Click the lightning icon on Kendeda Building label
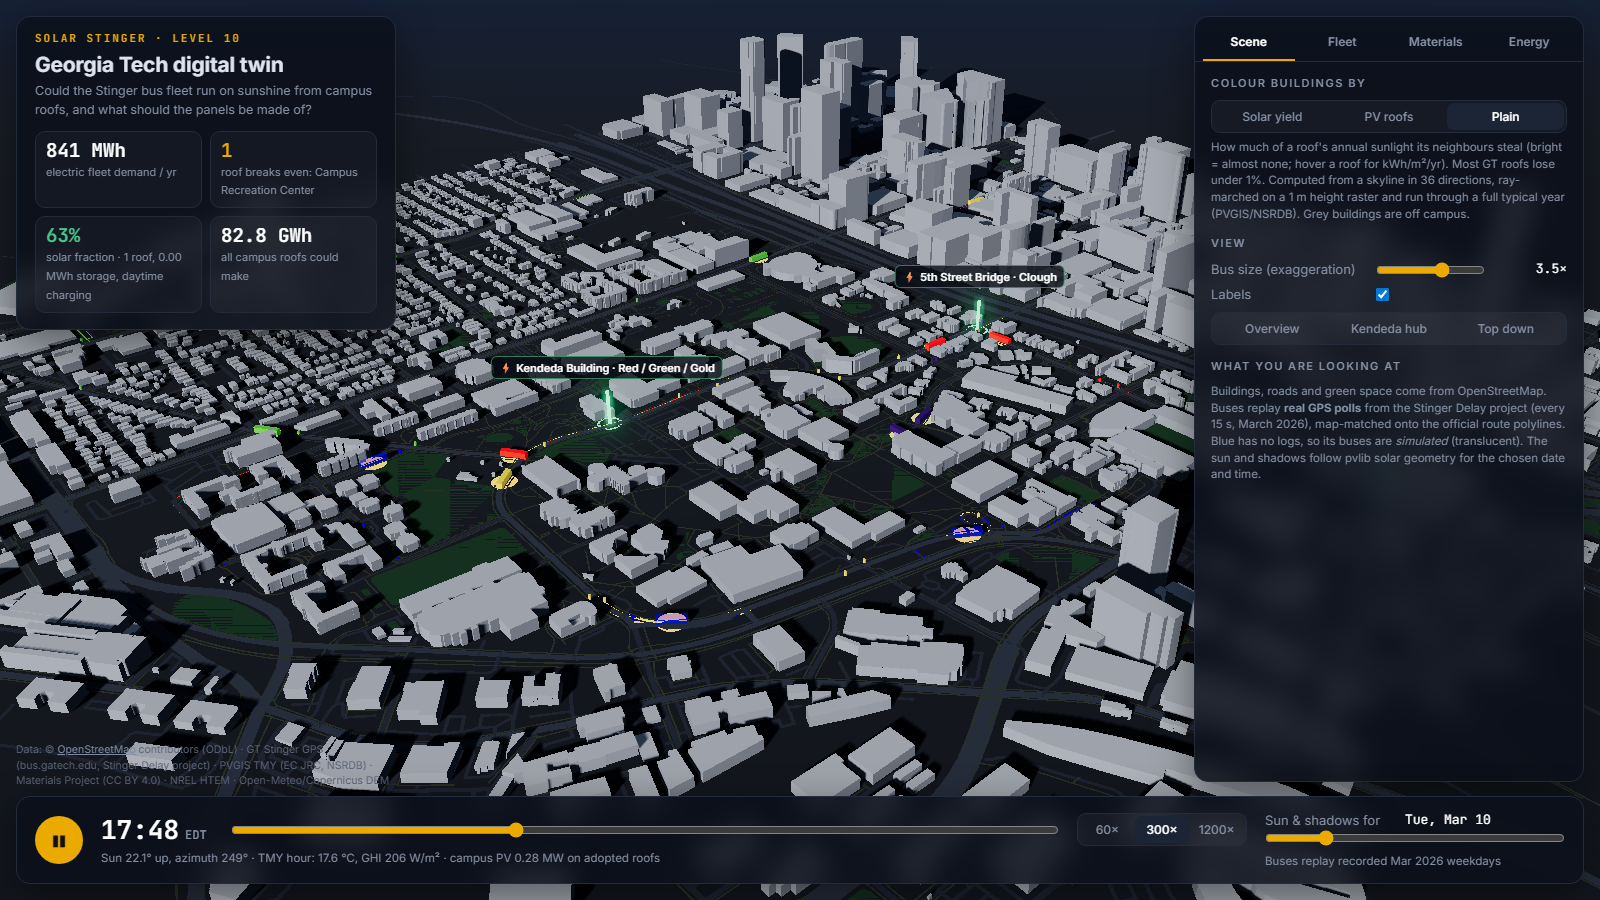Screen dimensions: 1600x900 coord(506,368)
